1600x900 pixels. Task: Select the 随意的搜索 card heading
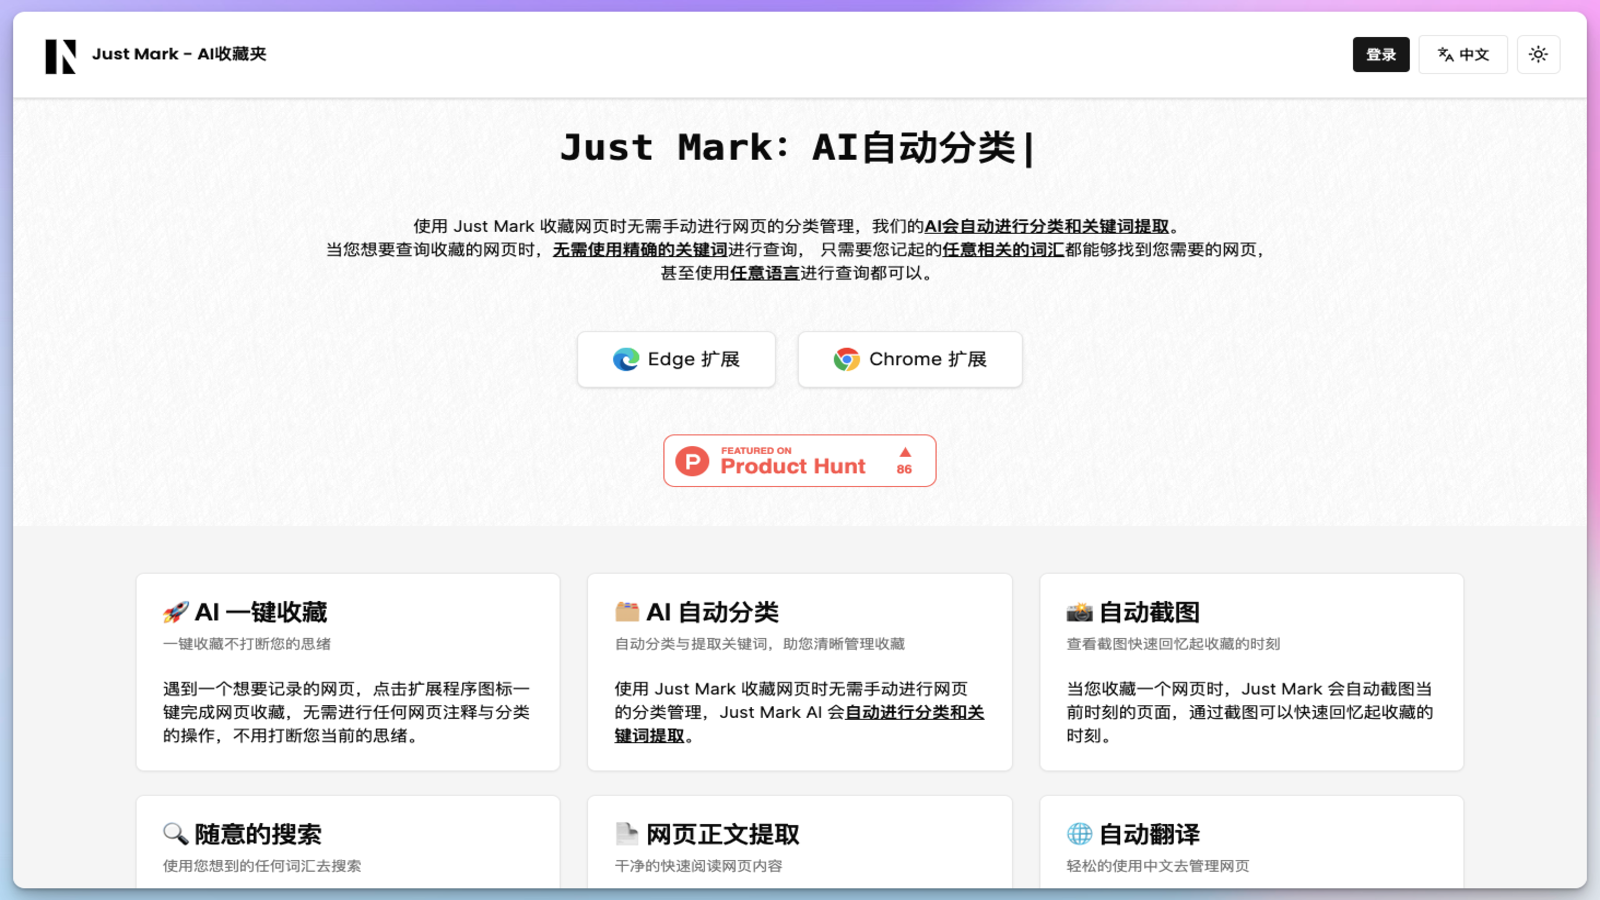point(258,834)
